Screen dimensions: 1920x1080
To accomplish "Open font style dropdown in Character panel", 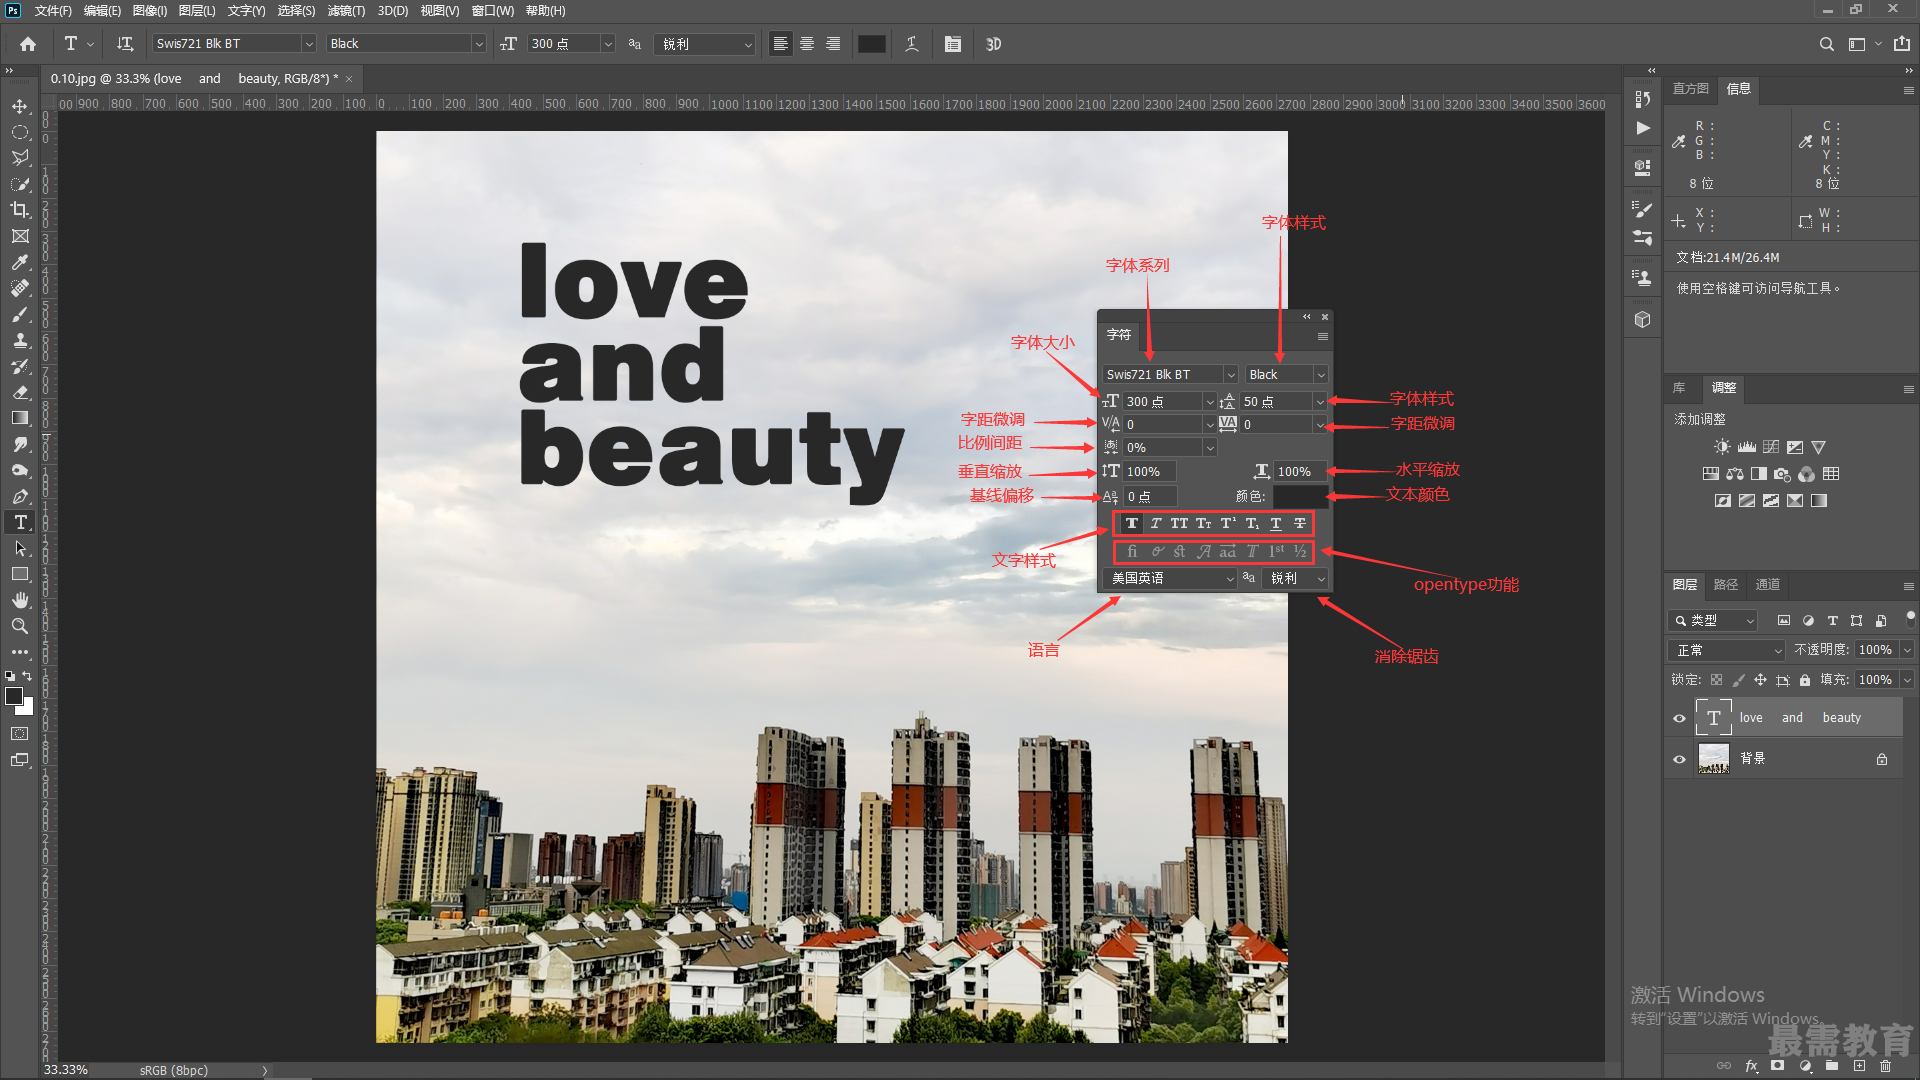I will [x=1321, y=375].
